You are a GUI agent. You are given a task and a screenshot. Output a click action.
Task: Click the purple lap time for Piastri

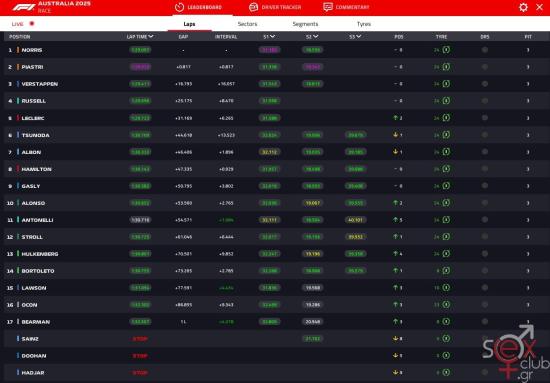(140, 67)
